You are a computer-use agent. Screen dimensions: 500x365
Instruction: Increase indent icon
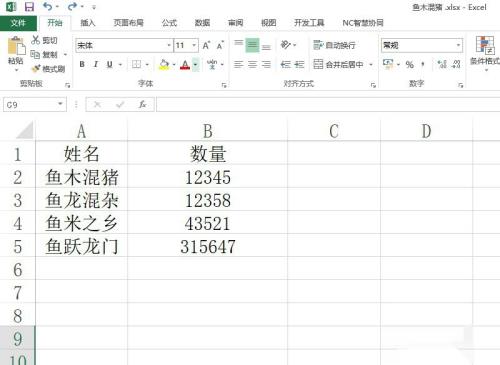299,64
